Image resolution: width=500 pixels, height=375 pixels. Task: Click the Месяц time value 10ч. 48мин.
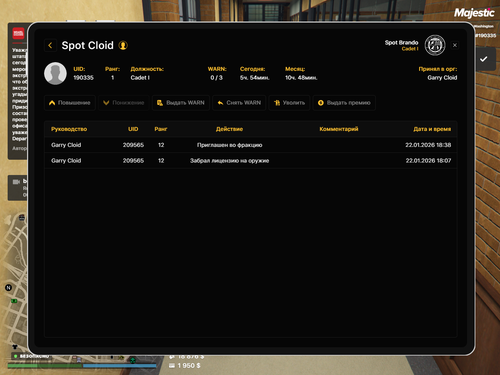point(301,78)
